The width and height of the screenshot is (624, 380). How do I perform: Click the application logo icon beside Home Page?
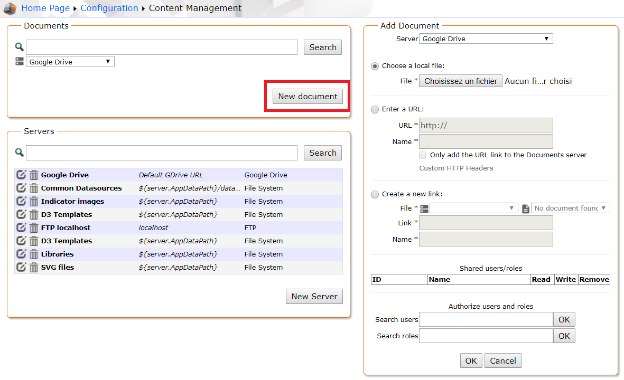[10, 8]
